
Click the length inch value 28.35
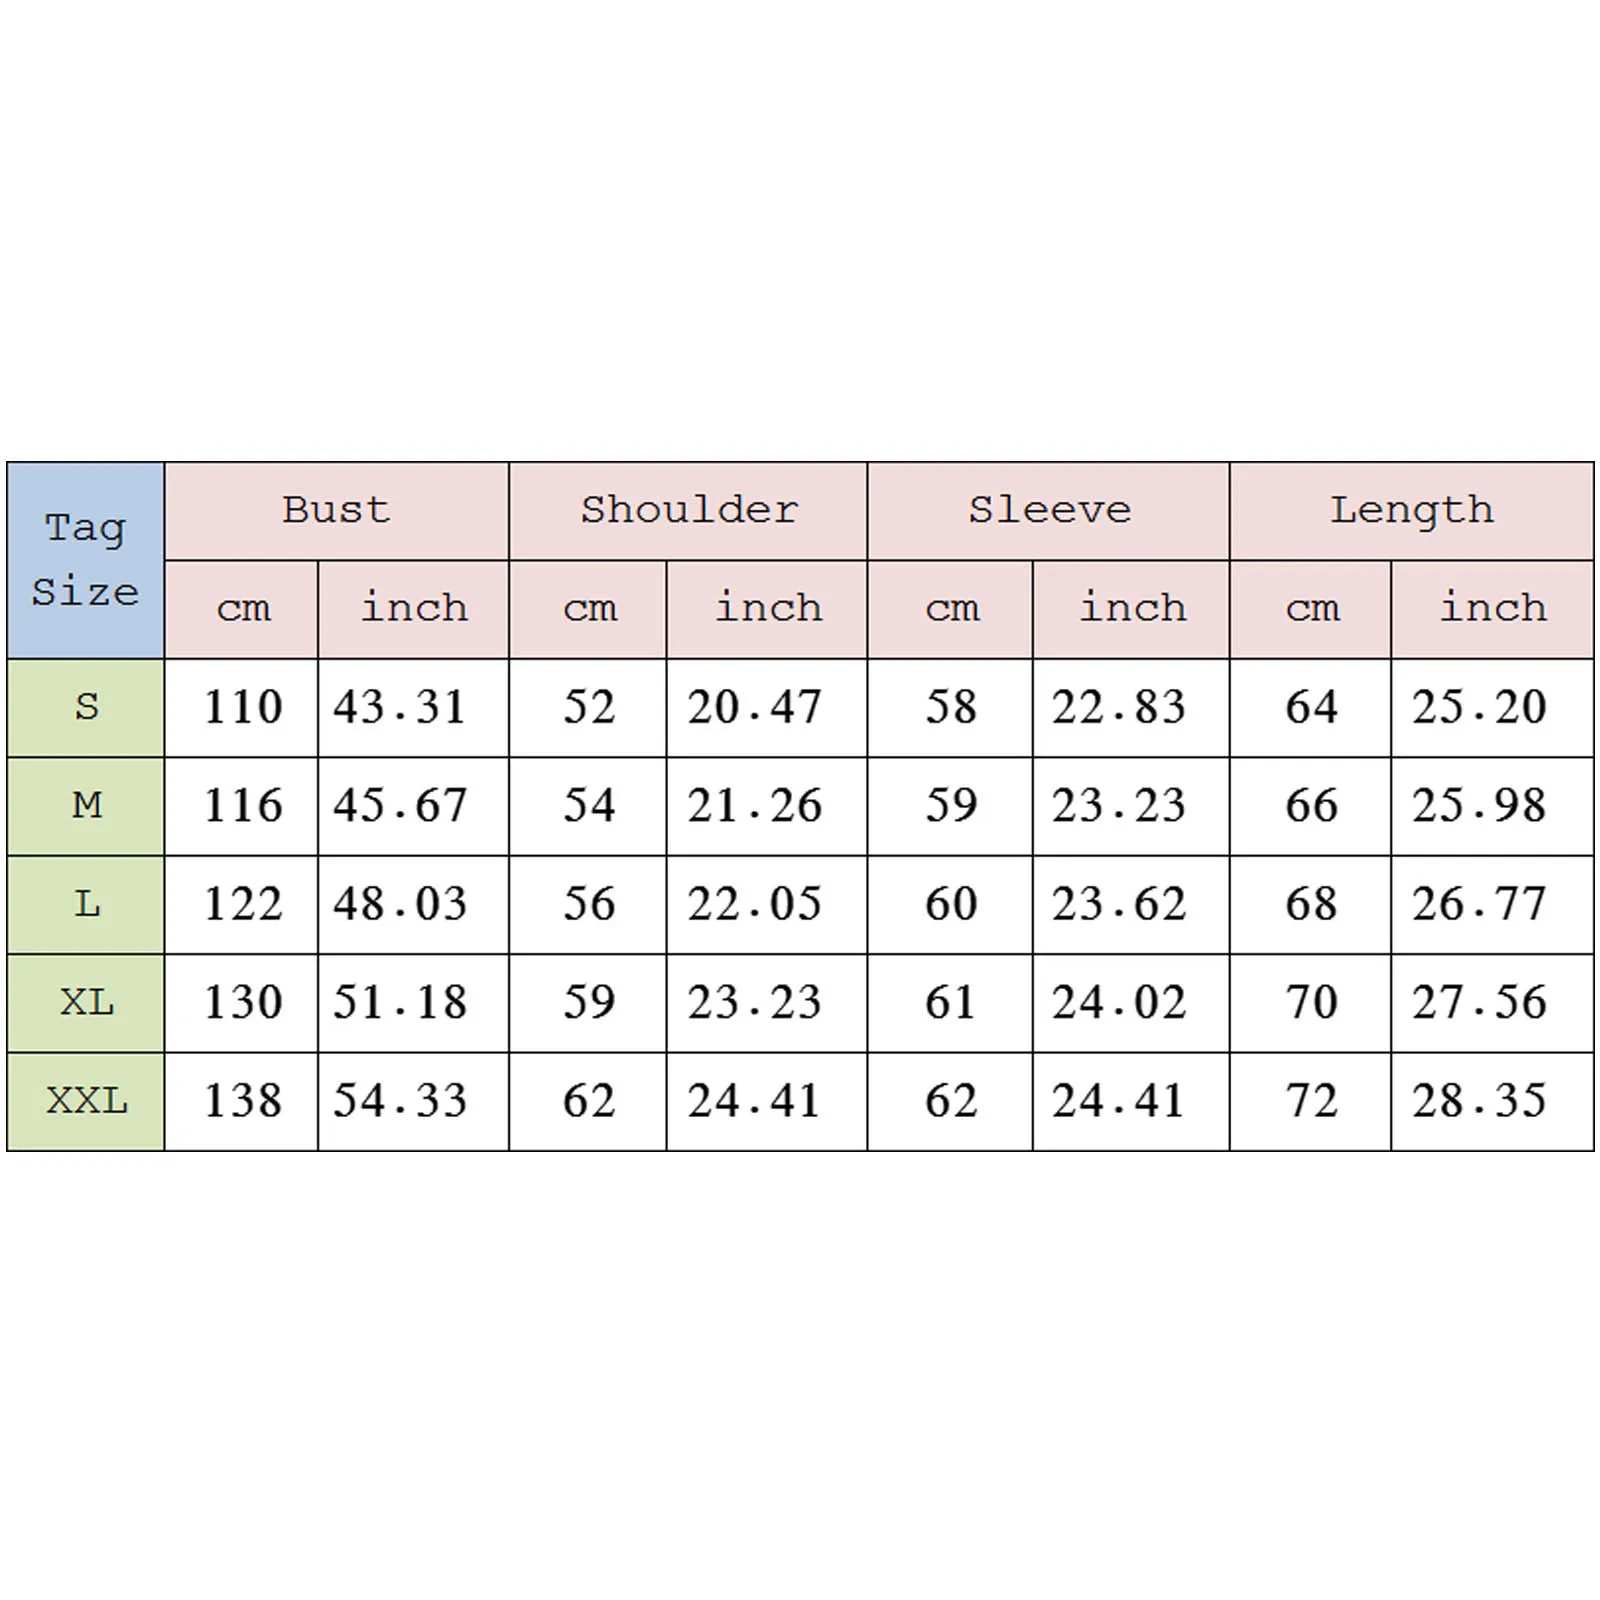(1479, 1101)
